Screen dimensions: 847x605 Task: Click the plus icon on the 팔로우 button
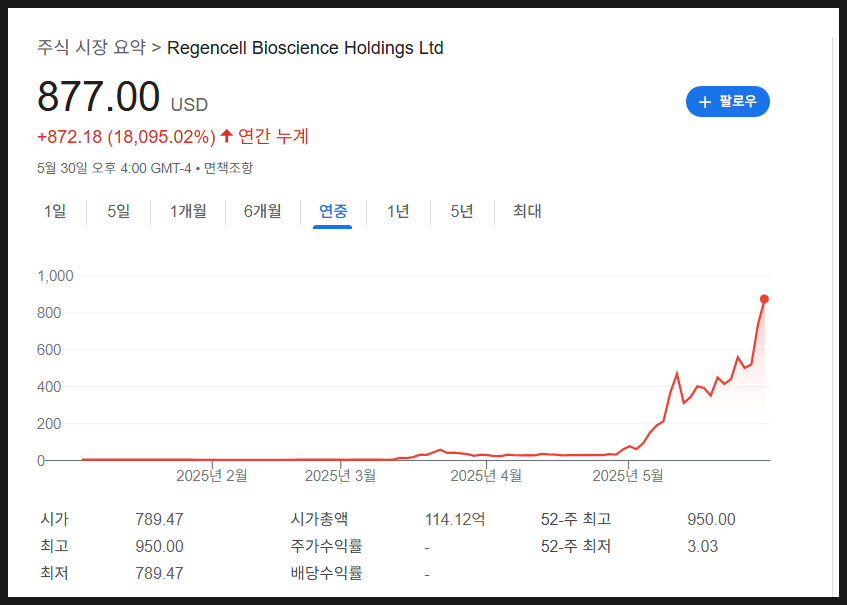[704, 102]
